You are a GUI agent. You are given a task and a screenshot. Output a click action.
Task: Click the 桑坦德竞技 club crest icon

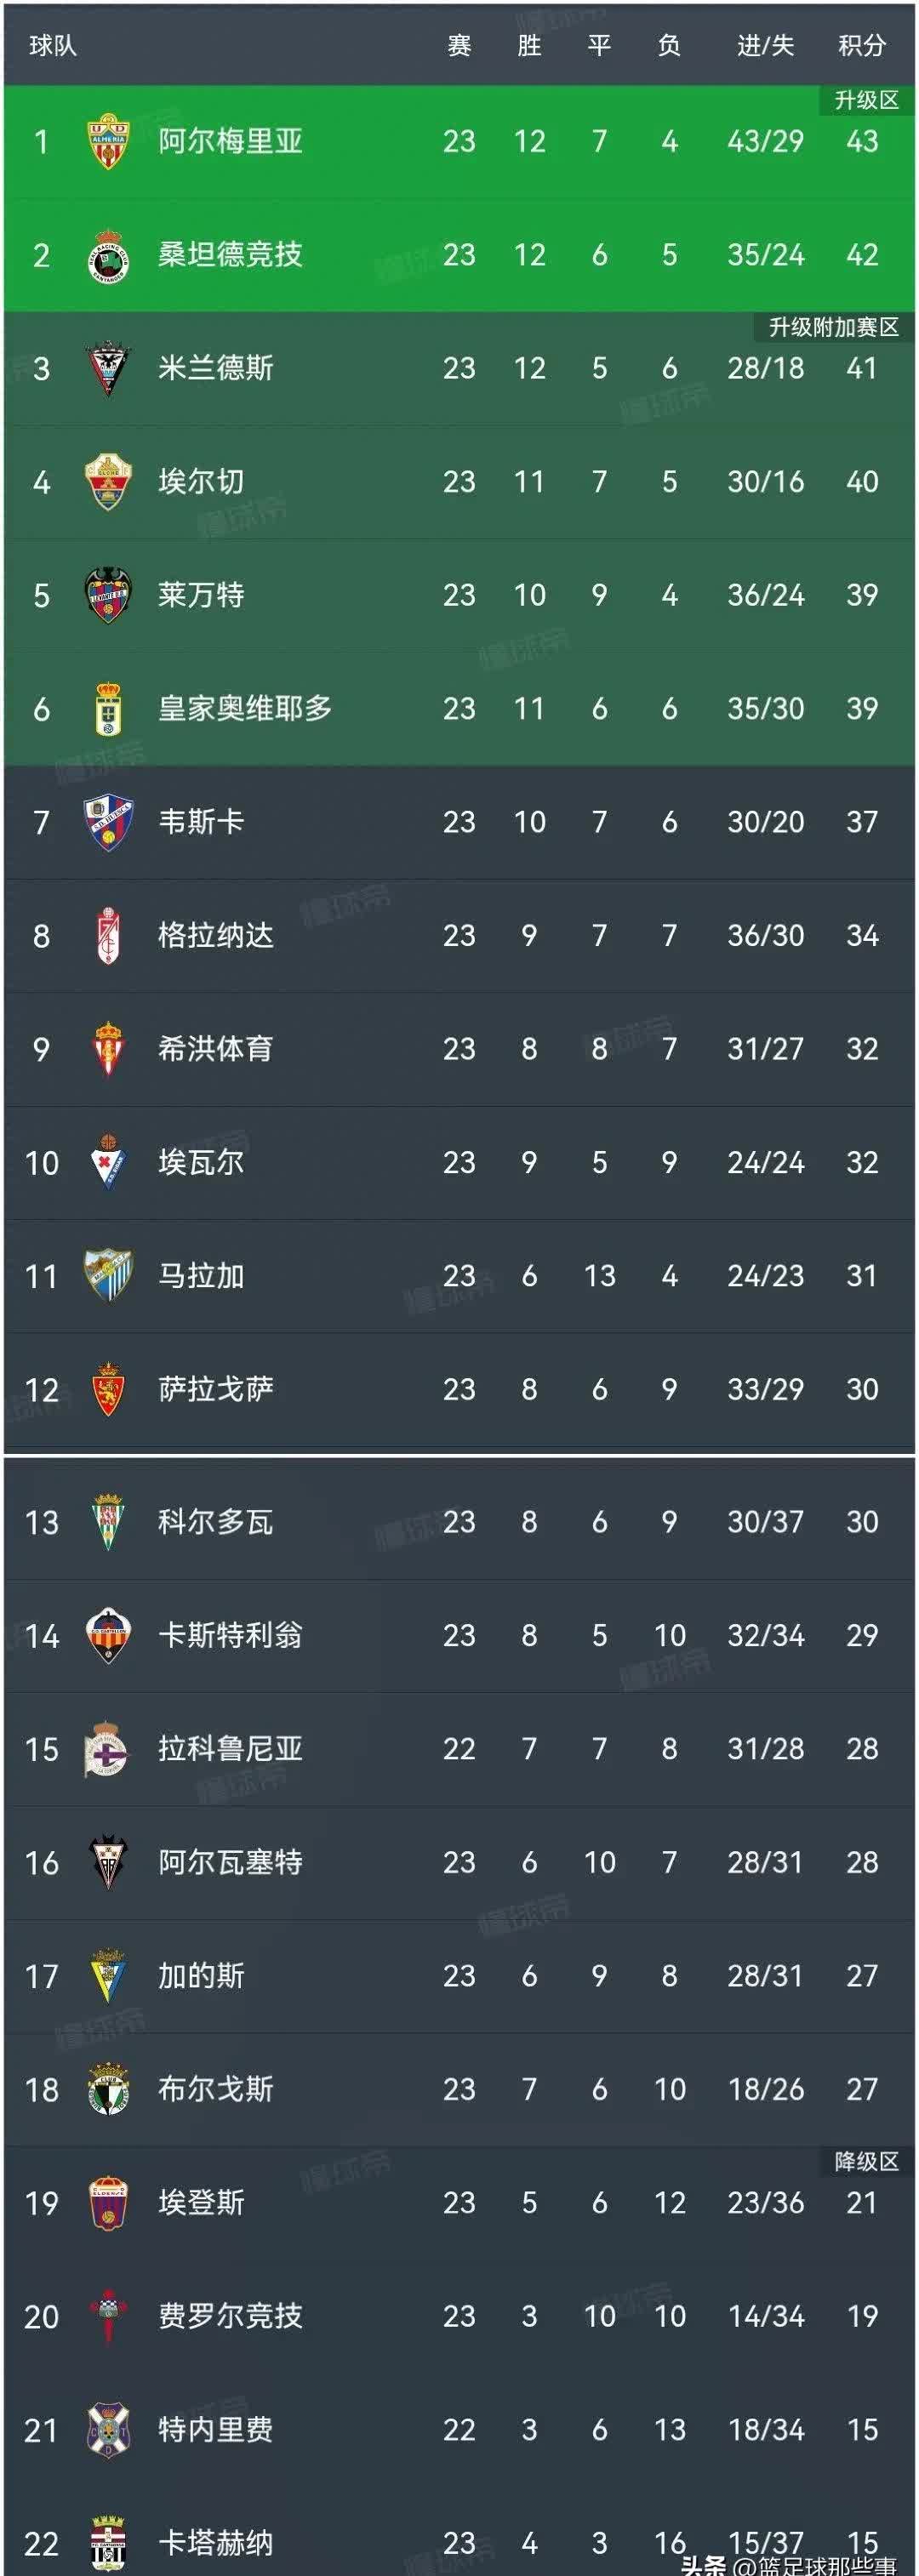point(108,255)
